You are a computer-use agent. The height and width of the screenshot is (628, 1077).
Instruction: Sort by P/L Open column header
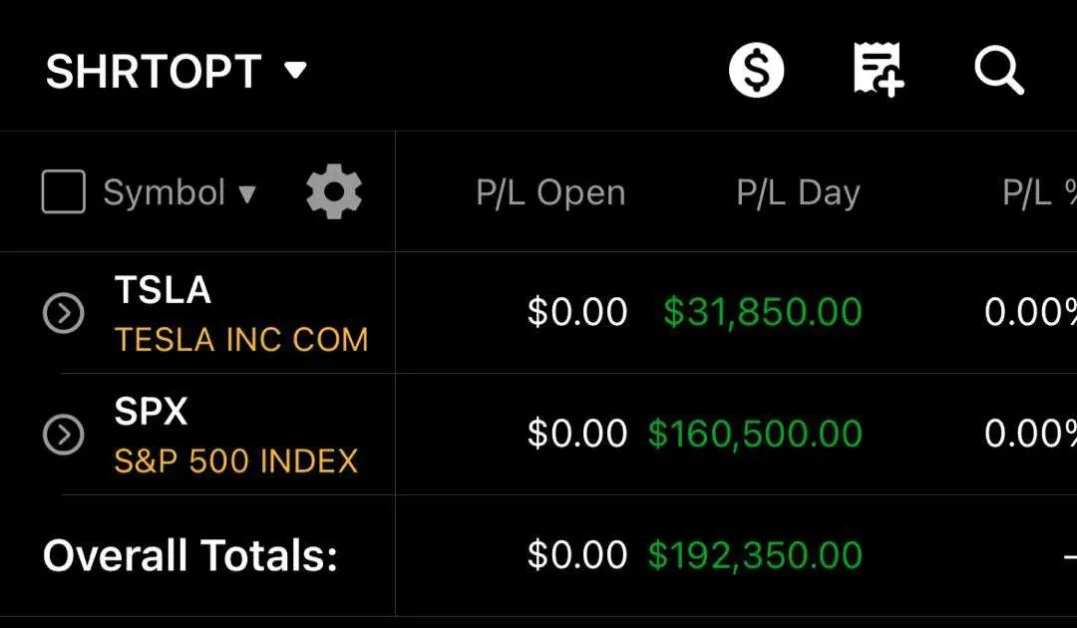point(550,193)
